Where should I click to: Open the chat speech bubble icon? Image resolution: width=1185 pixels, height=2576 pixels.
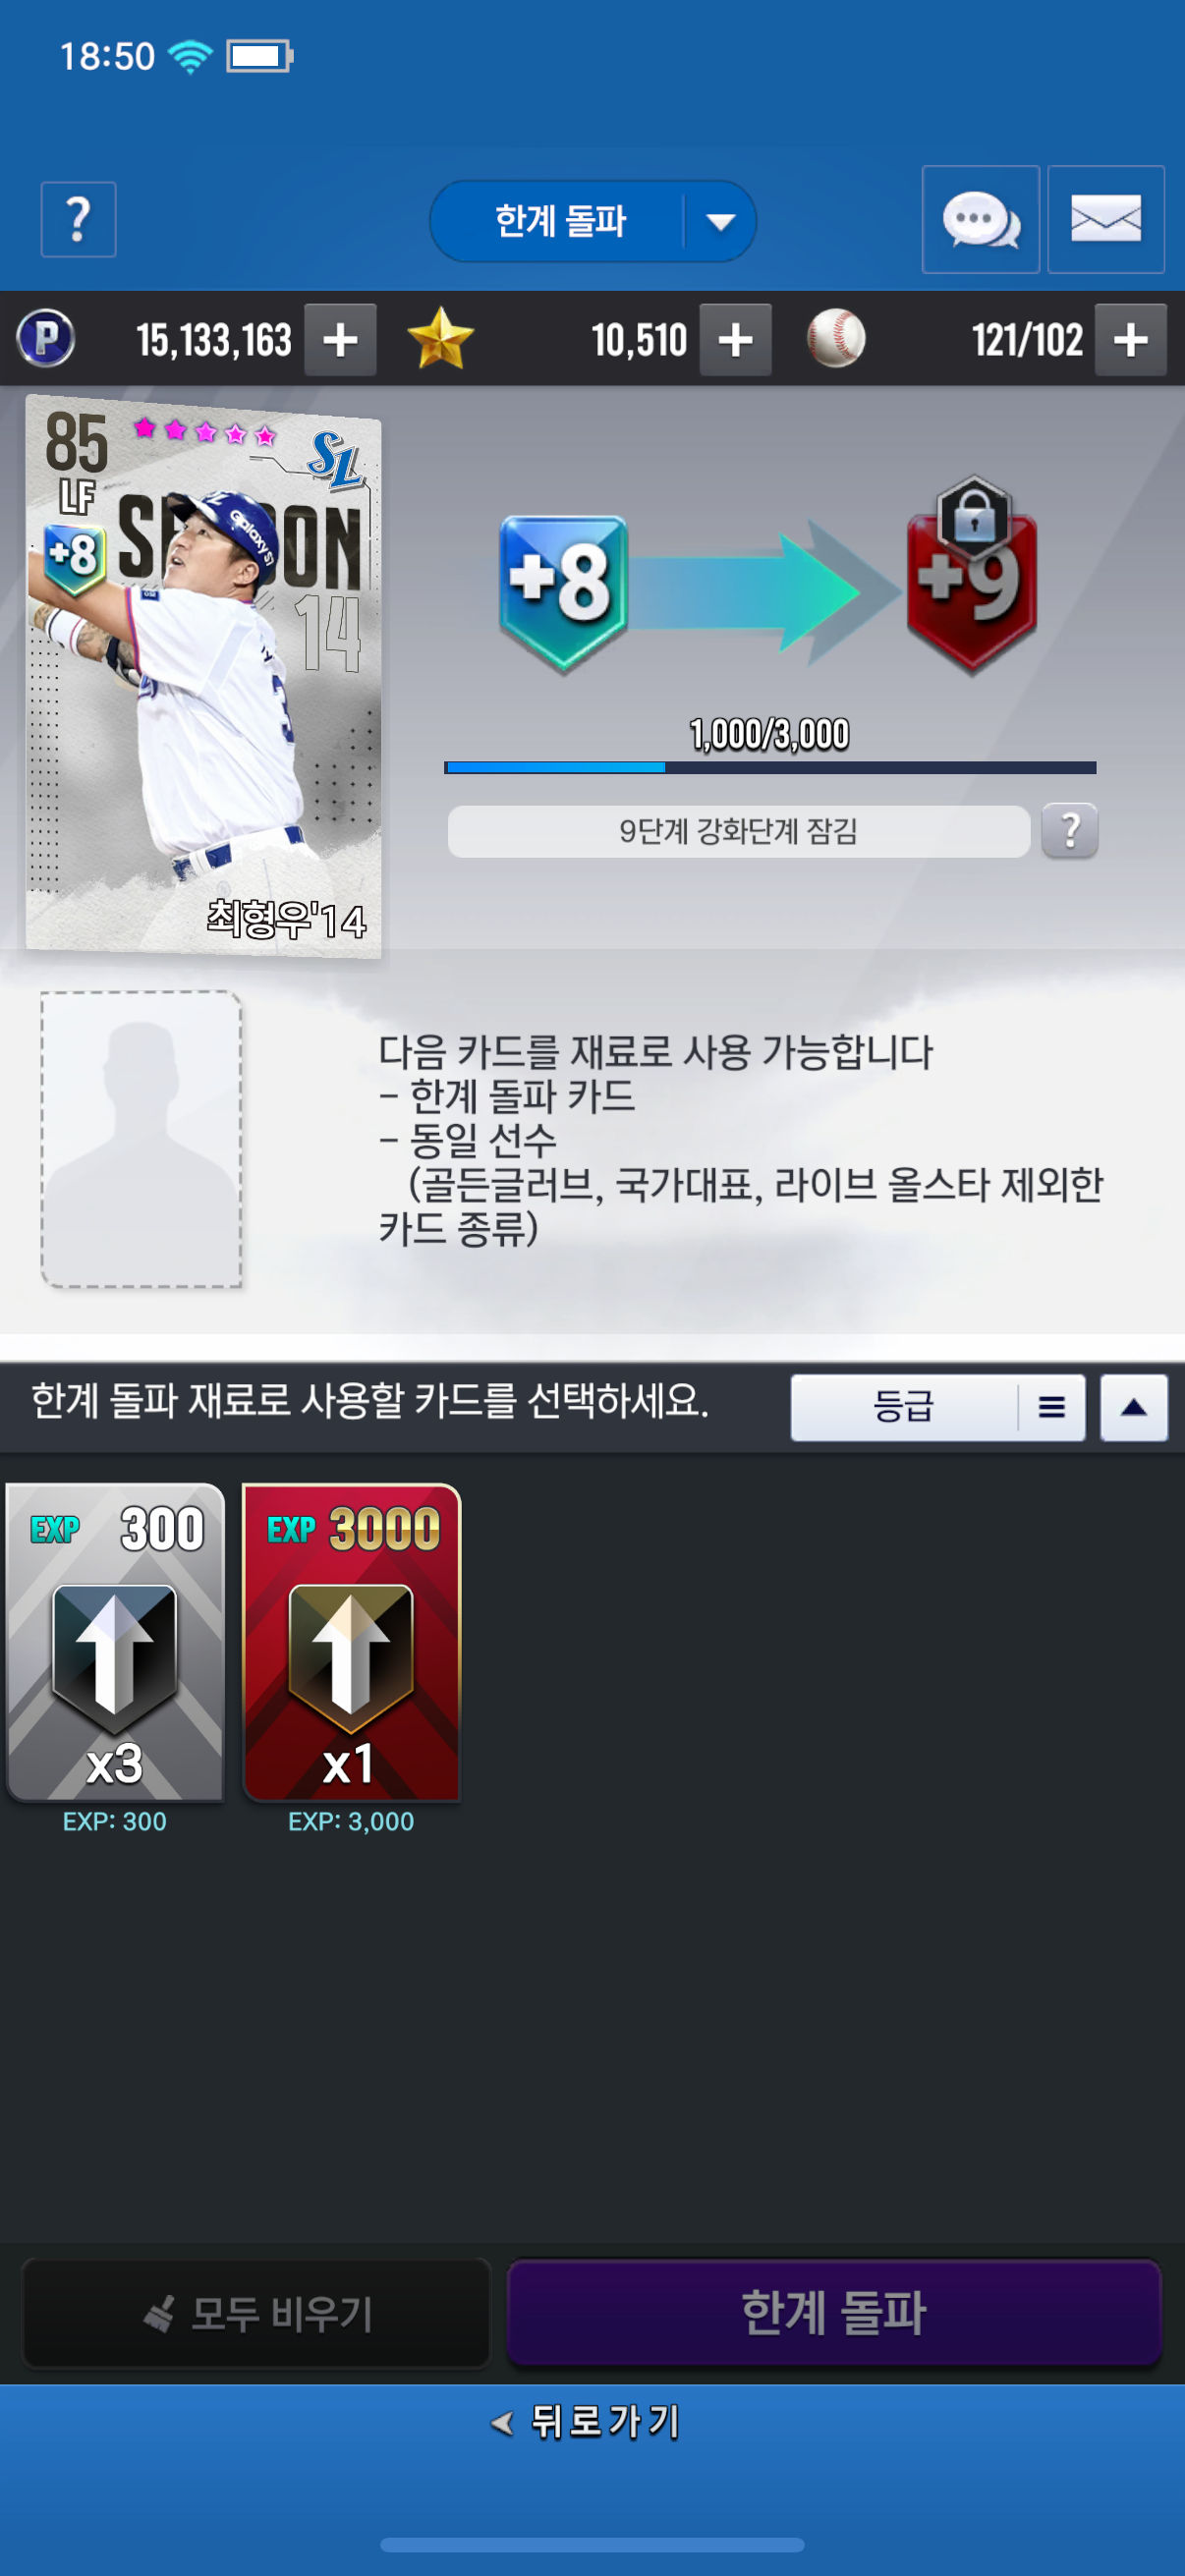(980, 219)
